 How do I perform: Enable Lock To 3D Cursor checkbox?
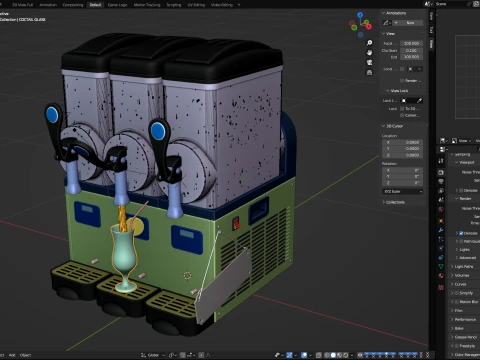click(x=402, y=109)
